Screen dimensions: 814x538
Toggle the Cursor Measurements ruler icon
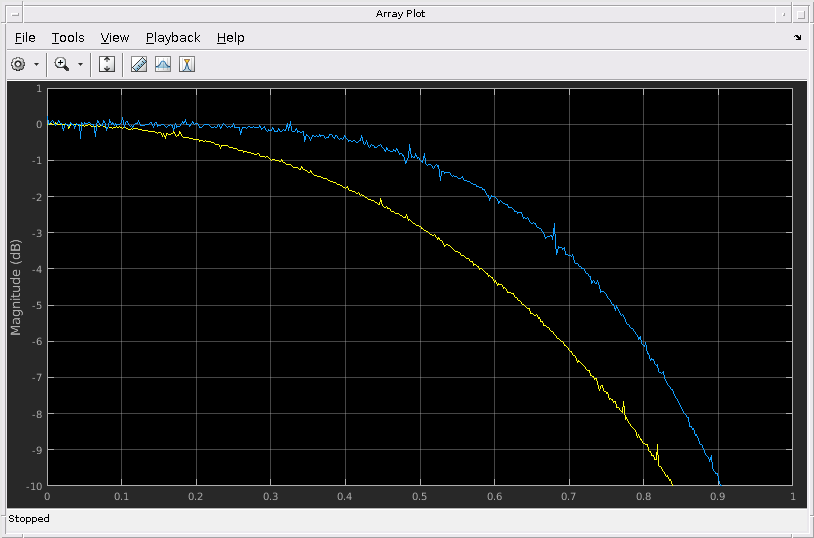point(139,64)
